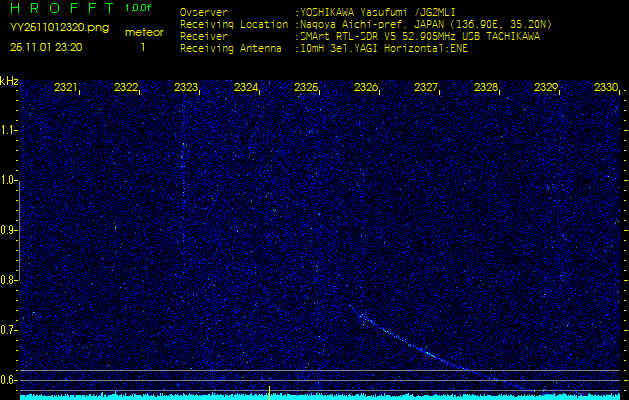
Task: Select the 2323 time tick label
Action: click(x=186, y=88)
